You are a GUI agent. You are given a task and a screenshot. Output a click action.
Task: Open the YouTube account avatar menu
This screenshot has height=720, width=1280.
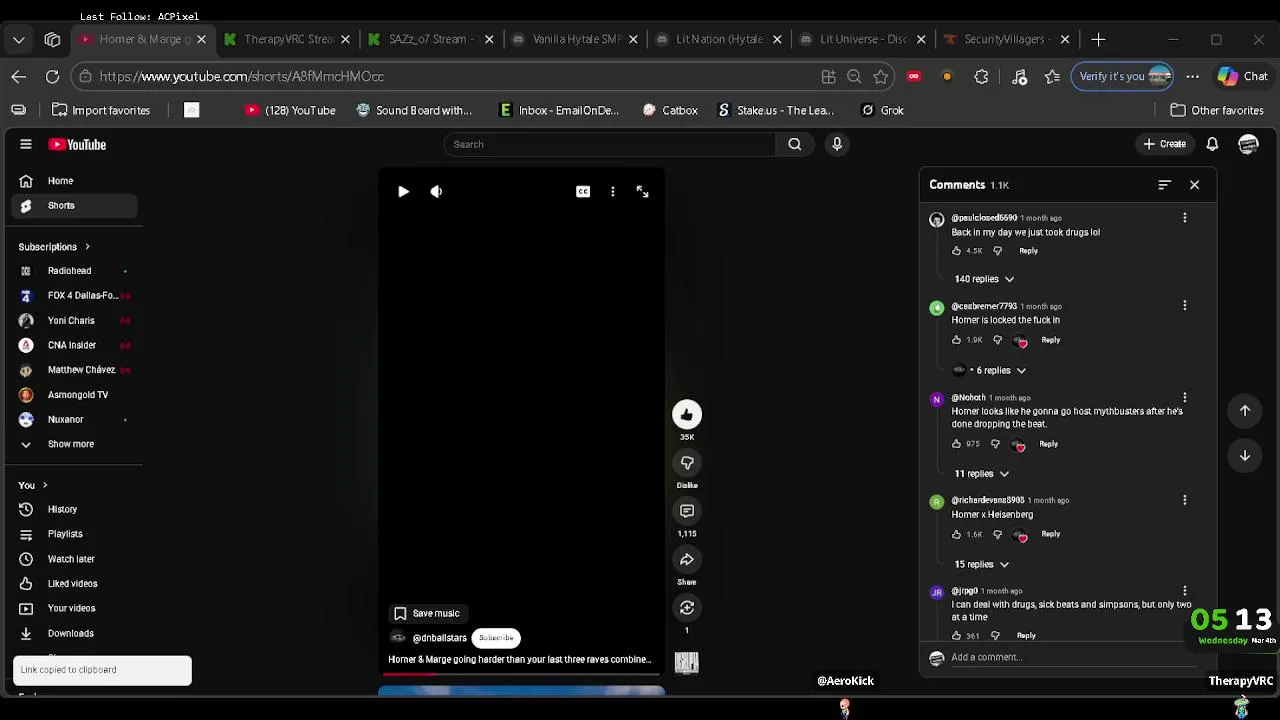pyautogui.click(x=1248, y=145)
